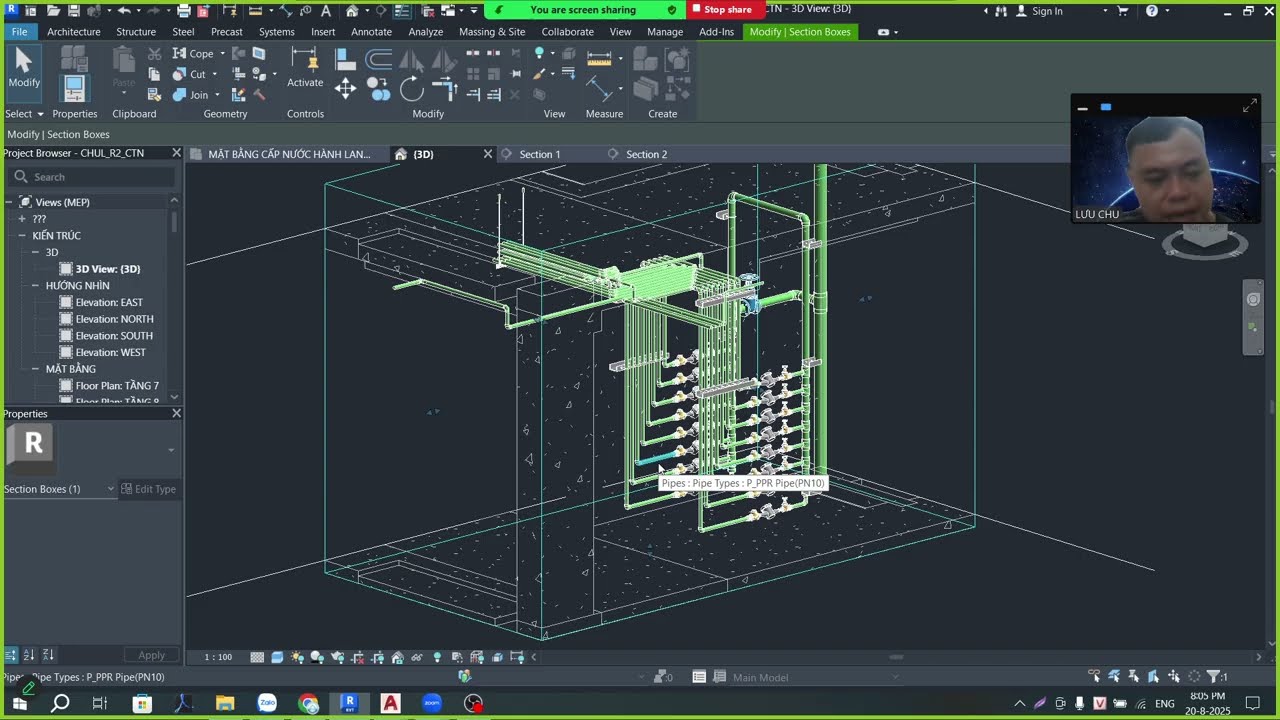Toggle Crop View in view control bar
Image resolution: width=1280 pixels, height=720 pixels.
[357, 657]
